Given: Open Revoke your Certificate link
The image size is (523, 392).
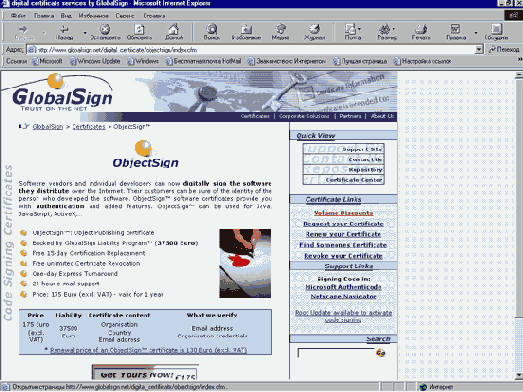Looking at the screenshot, I should coord(343,256).
